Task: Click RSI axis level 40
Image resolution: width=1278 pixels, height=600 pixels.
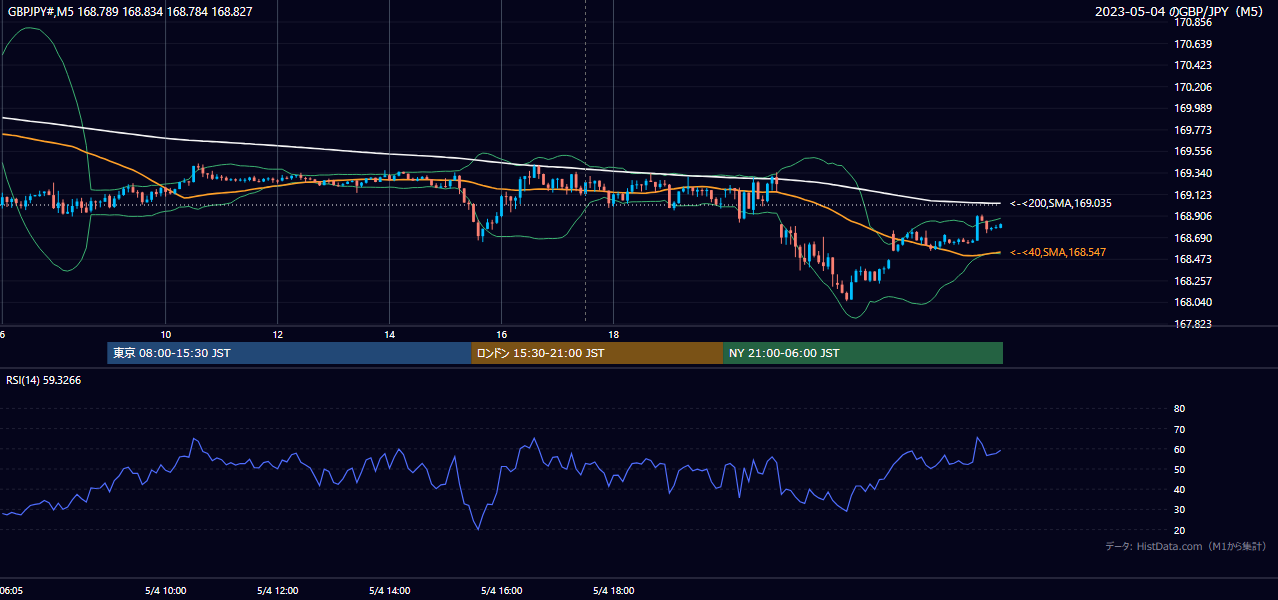Action: tap(1179, 490)
